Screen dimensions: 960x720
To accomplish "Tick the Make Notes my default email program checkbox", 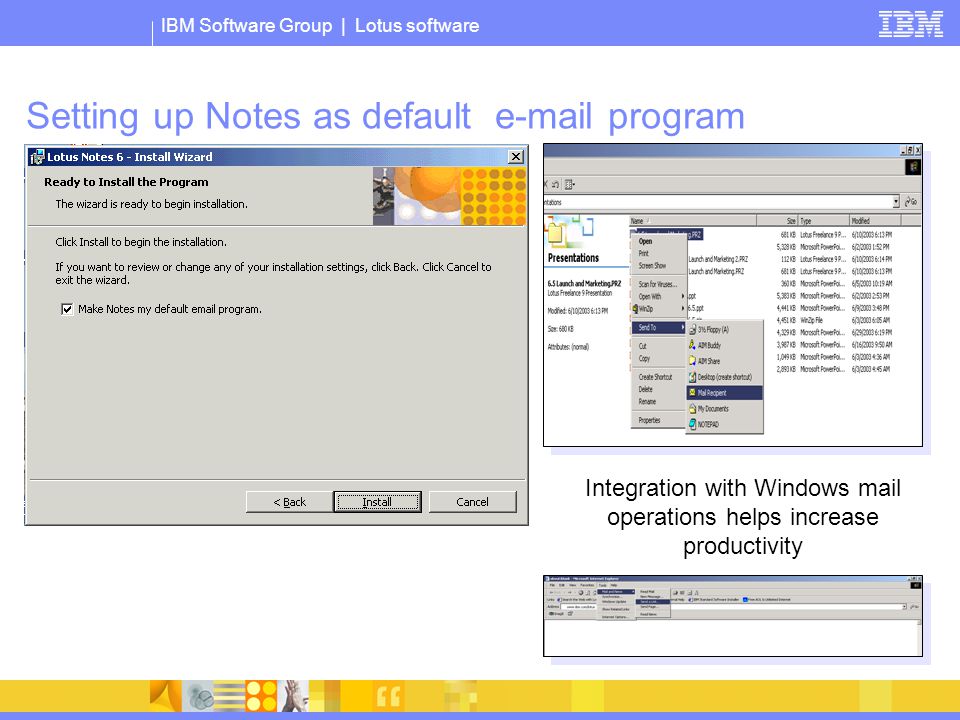I will [x=67, y=309].
